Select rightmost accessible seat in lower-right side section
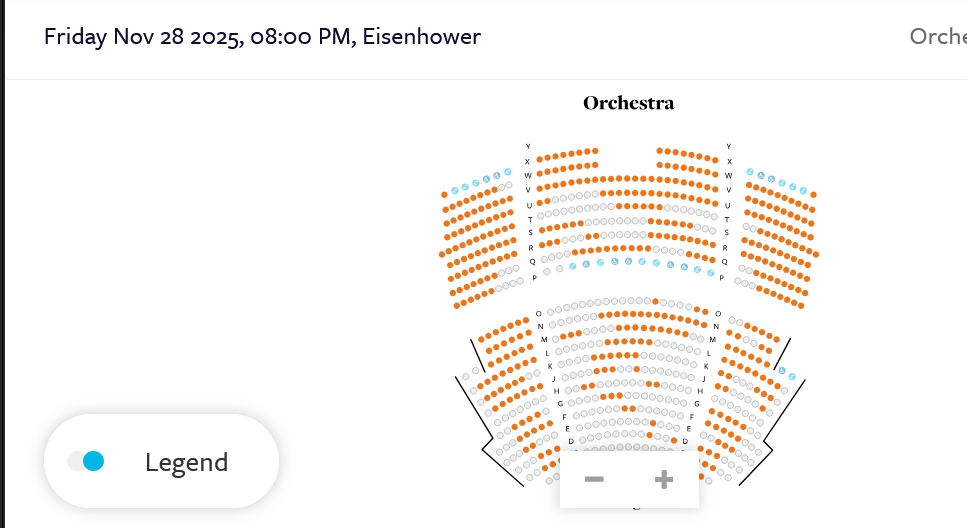 point(792,377)
